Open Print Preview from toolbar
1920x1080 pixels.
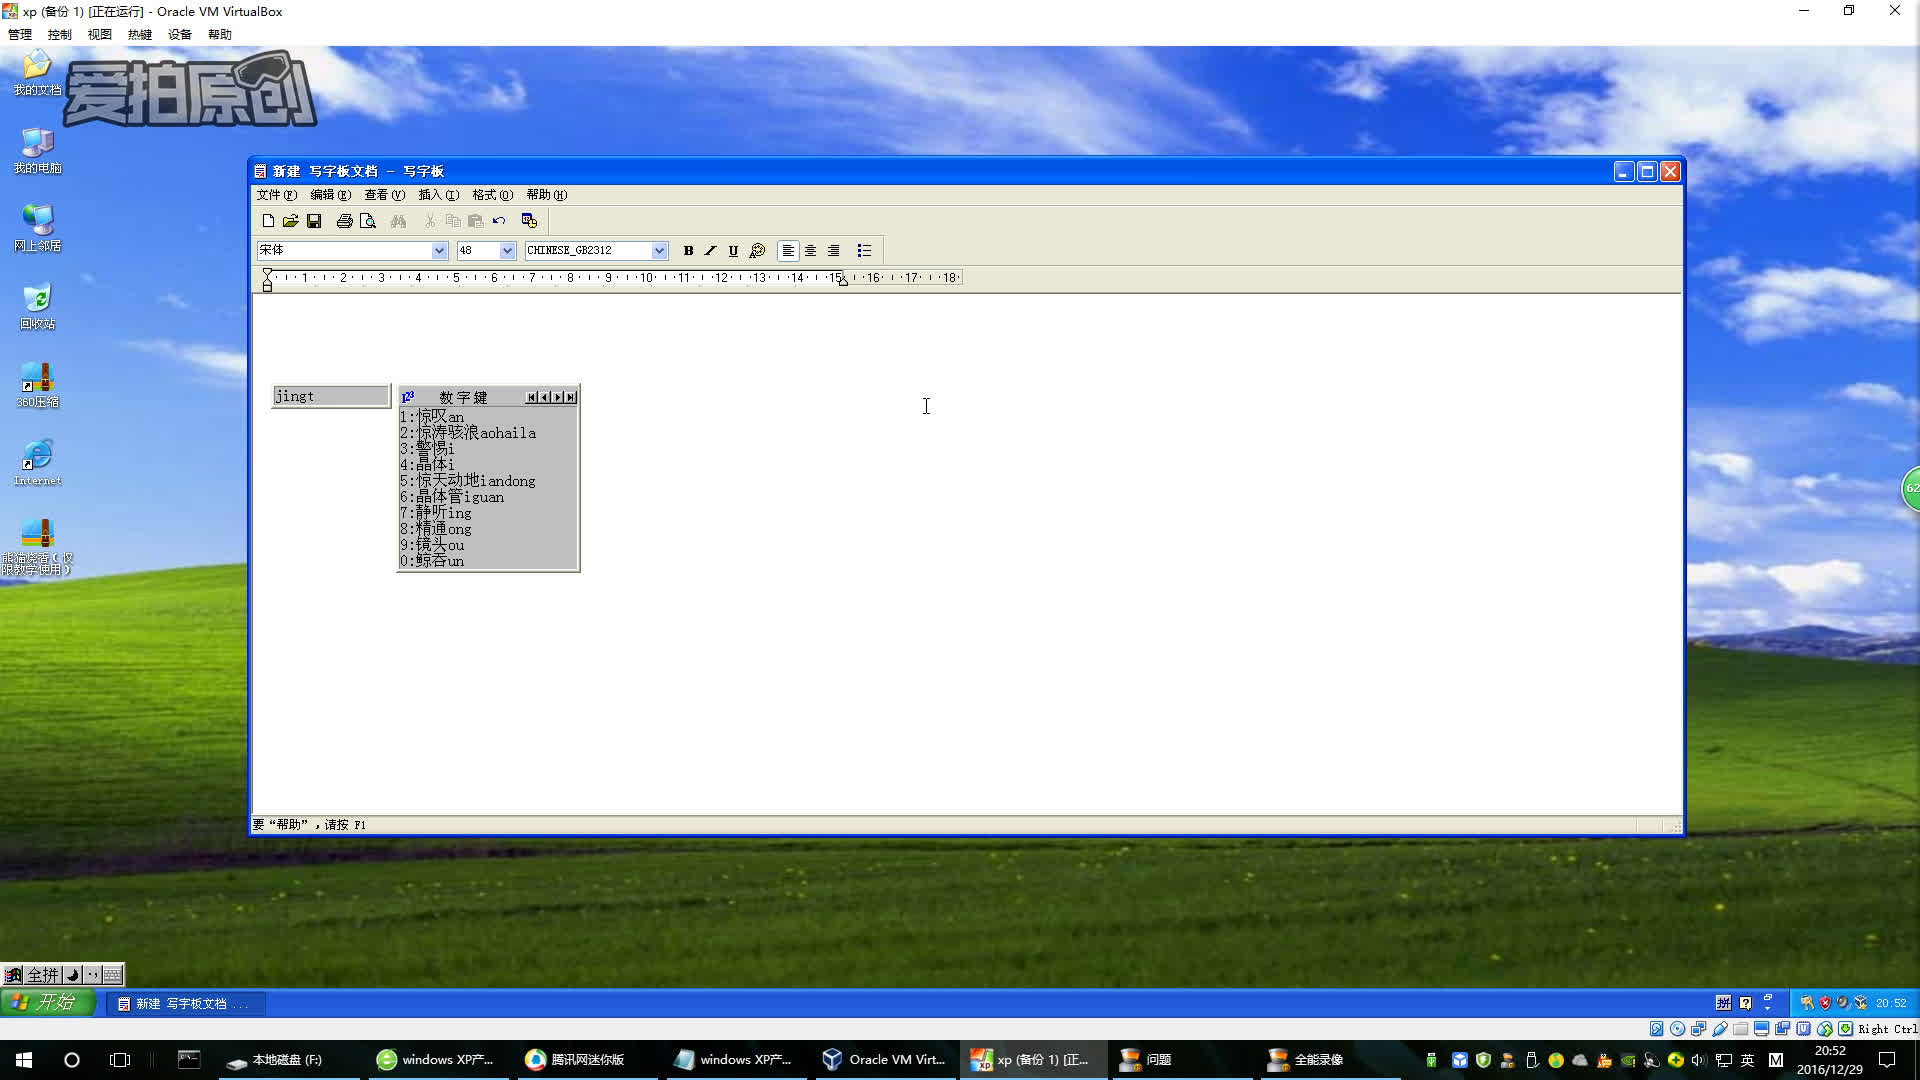pos(368,221)
